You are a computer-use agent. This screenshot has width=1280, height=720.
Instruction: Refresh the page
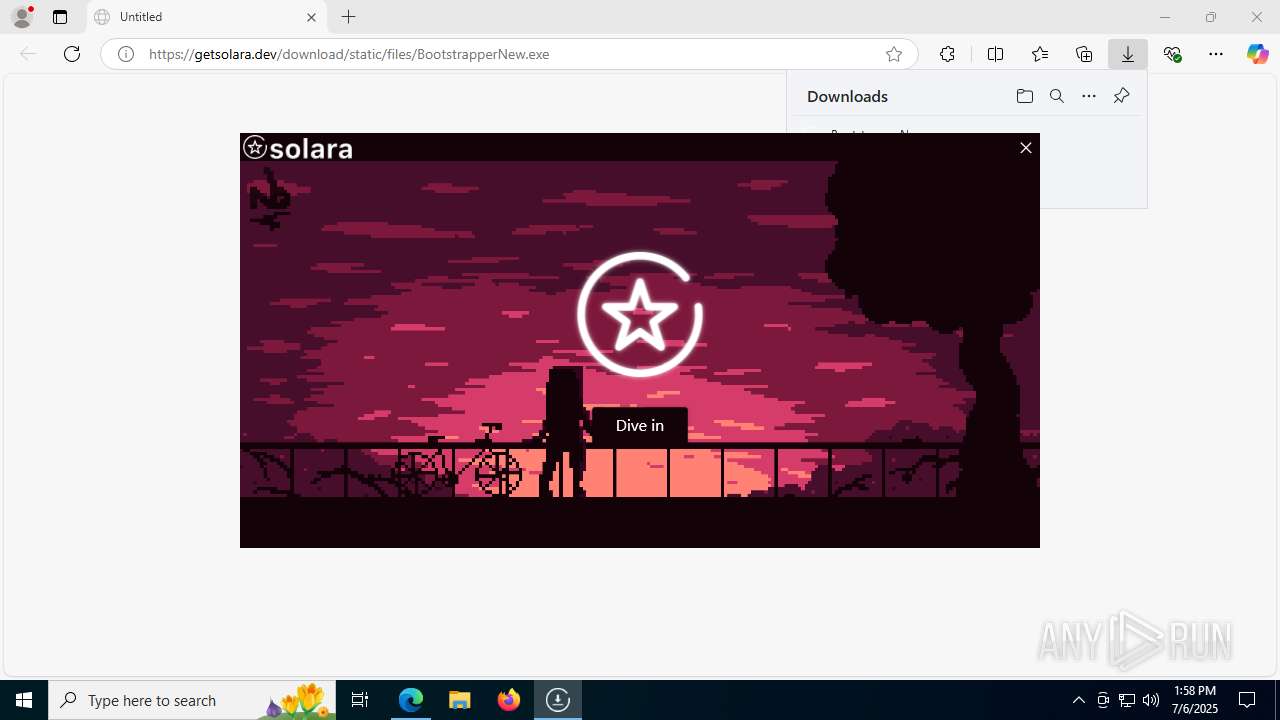72,54
